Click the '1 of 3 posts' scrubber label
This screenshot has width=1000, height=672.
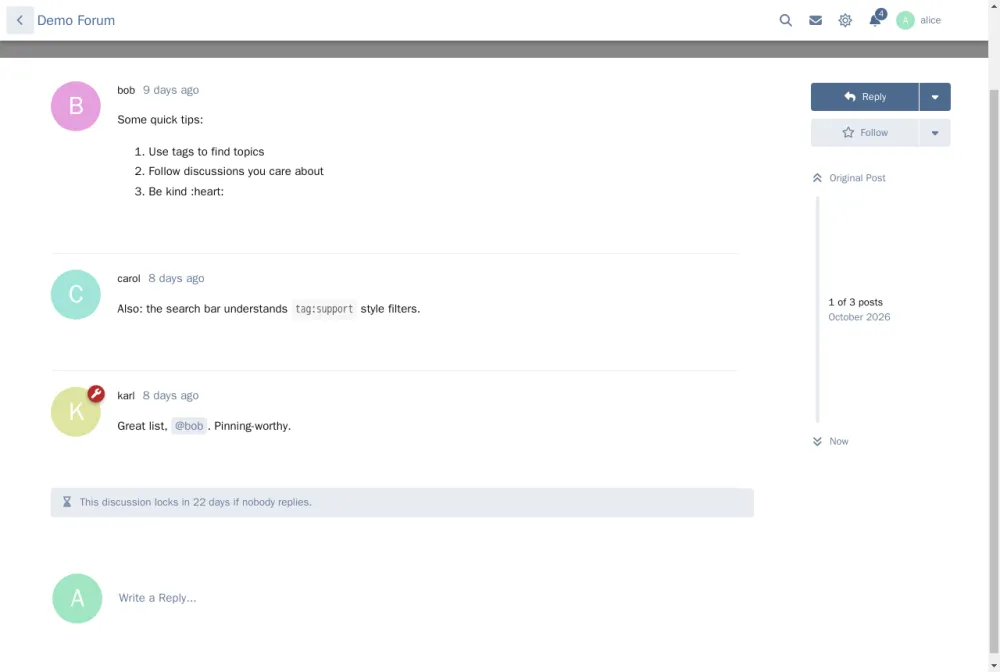(855, 302)
